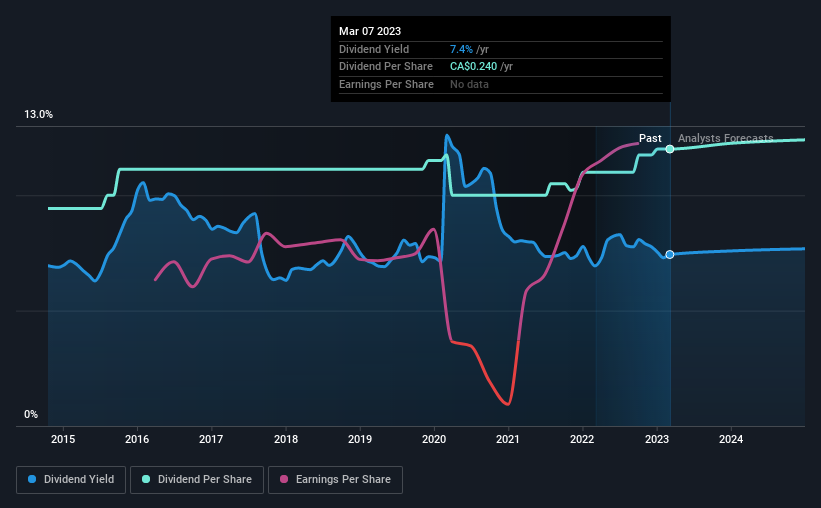Click the 2023 x-axis label
The image size is (821, 508).
[x=657, y=439]
